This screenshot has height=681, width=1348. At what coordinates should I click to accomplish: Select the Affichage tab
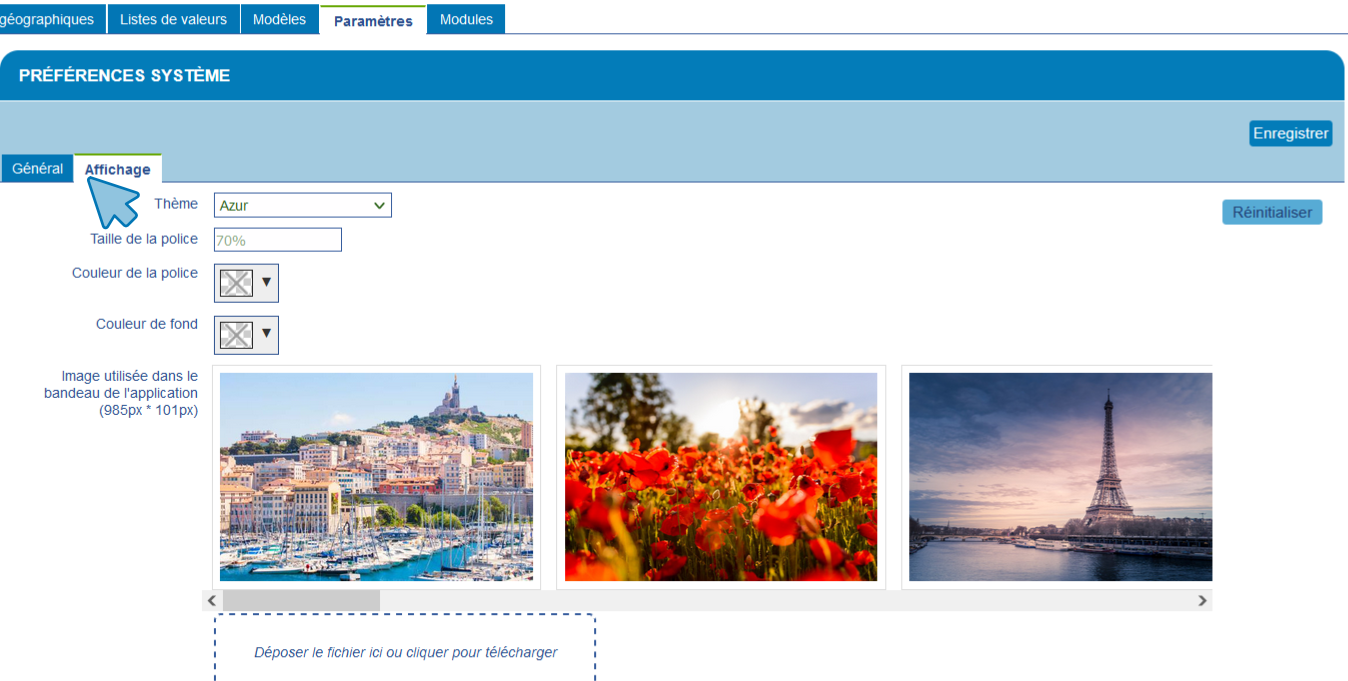[x=118, y=169]
